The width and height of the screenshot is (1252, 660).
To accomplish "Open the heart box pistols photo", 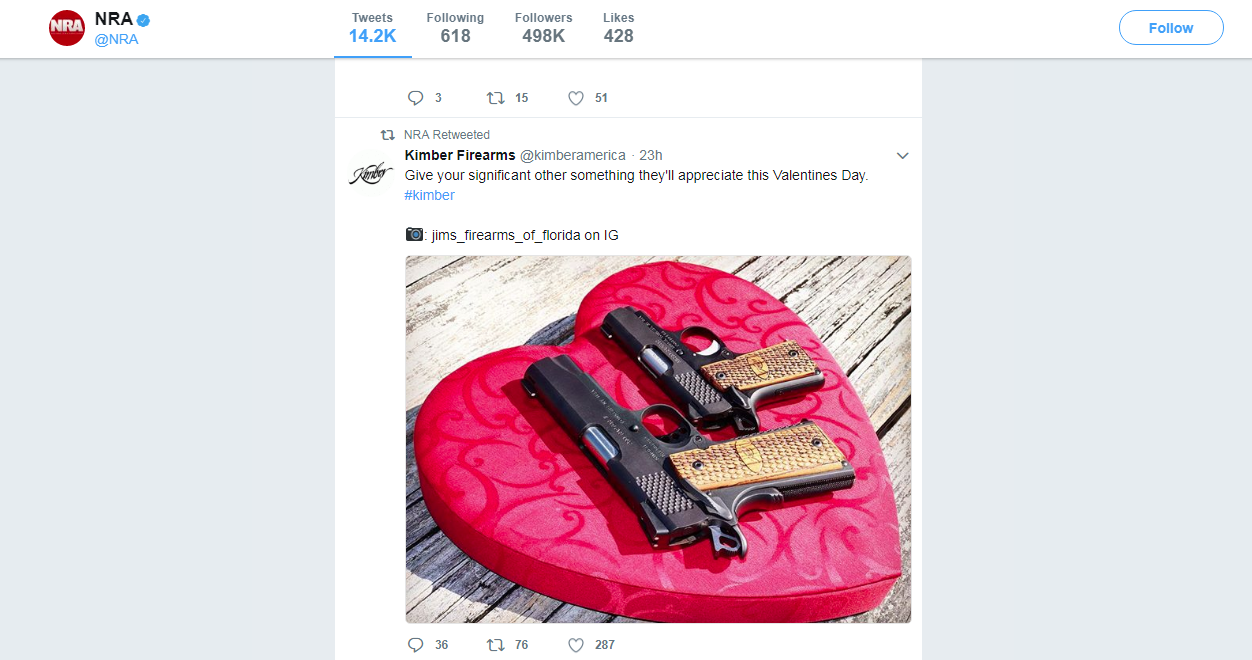I will point(658,439).
